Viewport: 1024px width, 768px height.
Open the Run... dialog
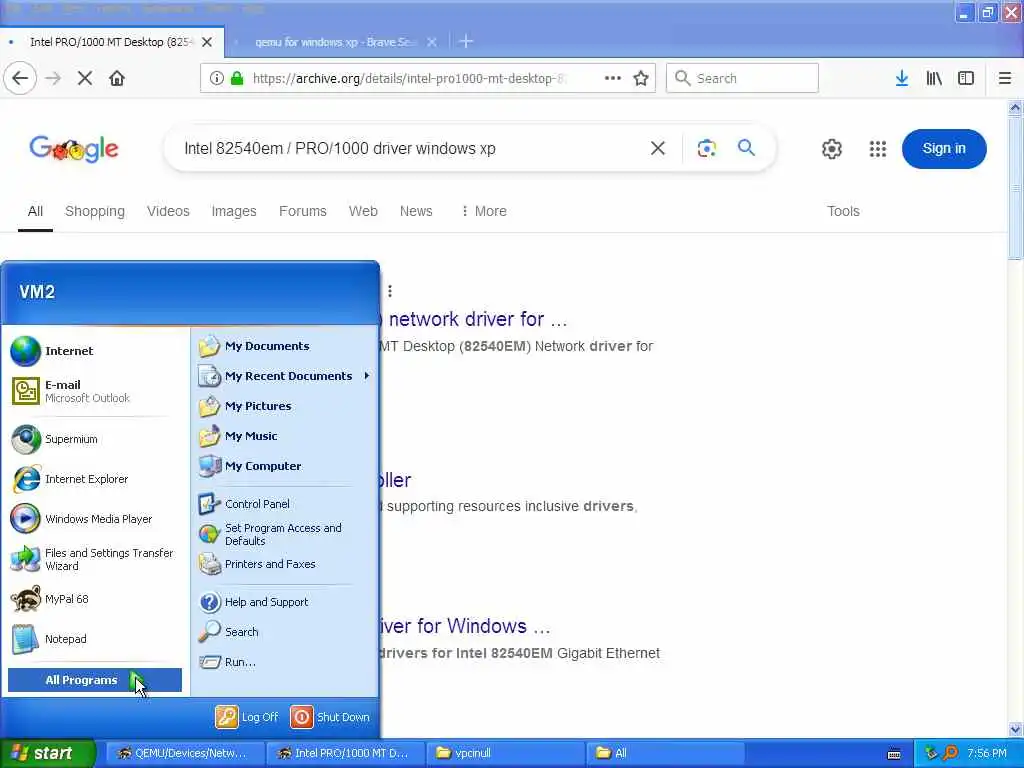[x=284, y=662]
